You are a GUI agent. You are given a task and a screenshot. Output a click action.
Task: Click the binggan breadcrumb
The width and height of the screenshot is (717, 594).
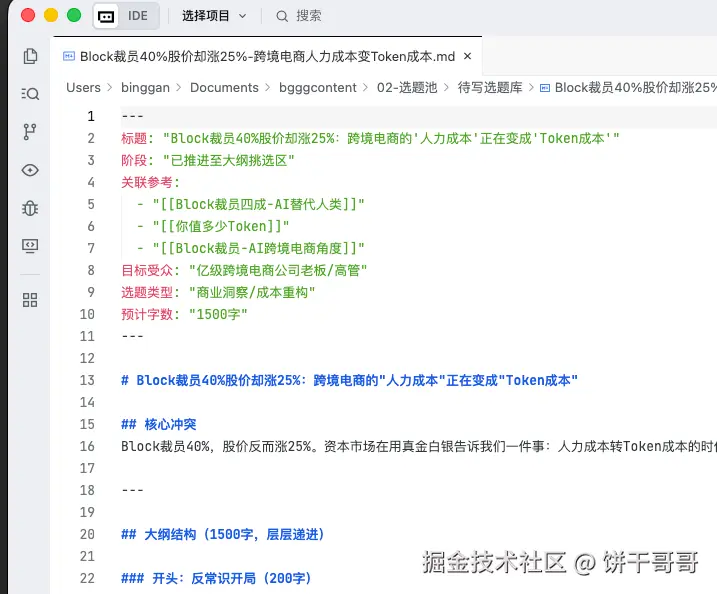pos(145,87)
